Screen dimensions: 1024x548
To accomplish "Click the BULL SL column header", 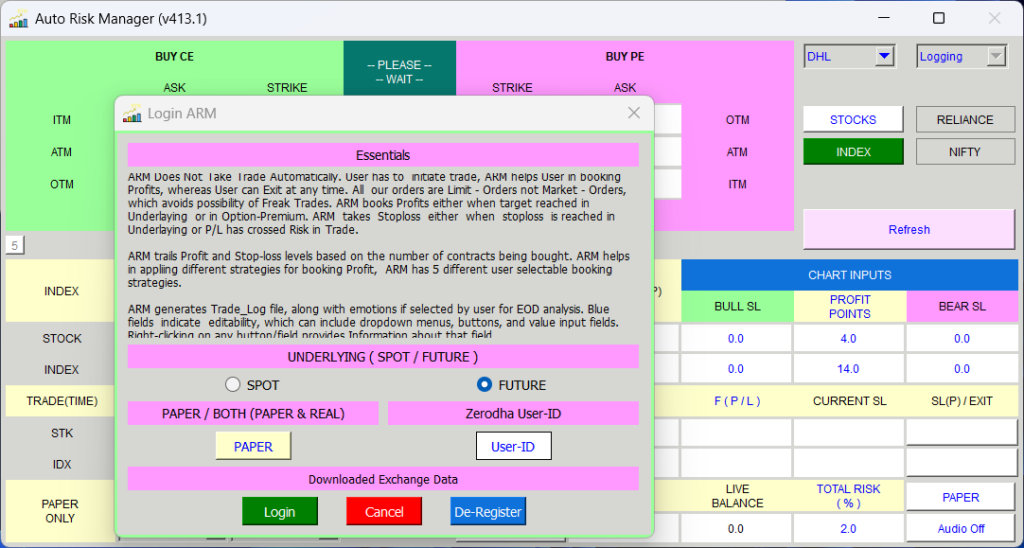I will (737, 306).
